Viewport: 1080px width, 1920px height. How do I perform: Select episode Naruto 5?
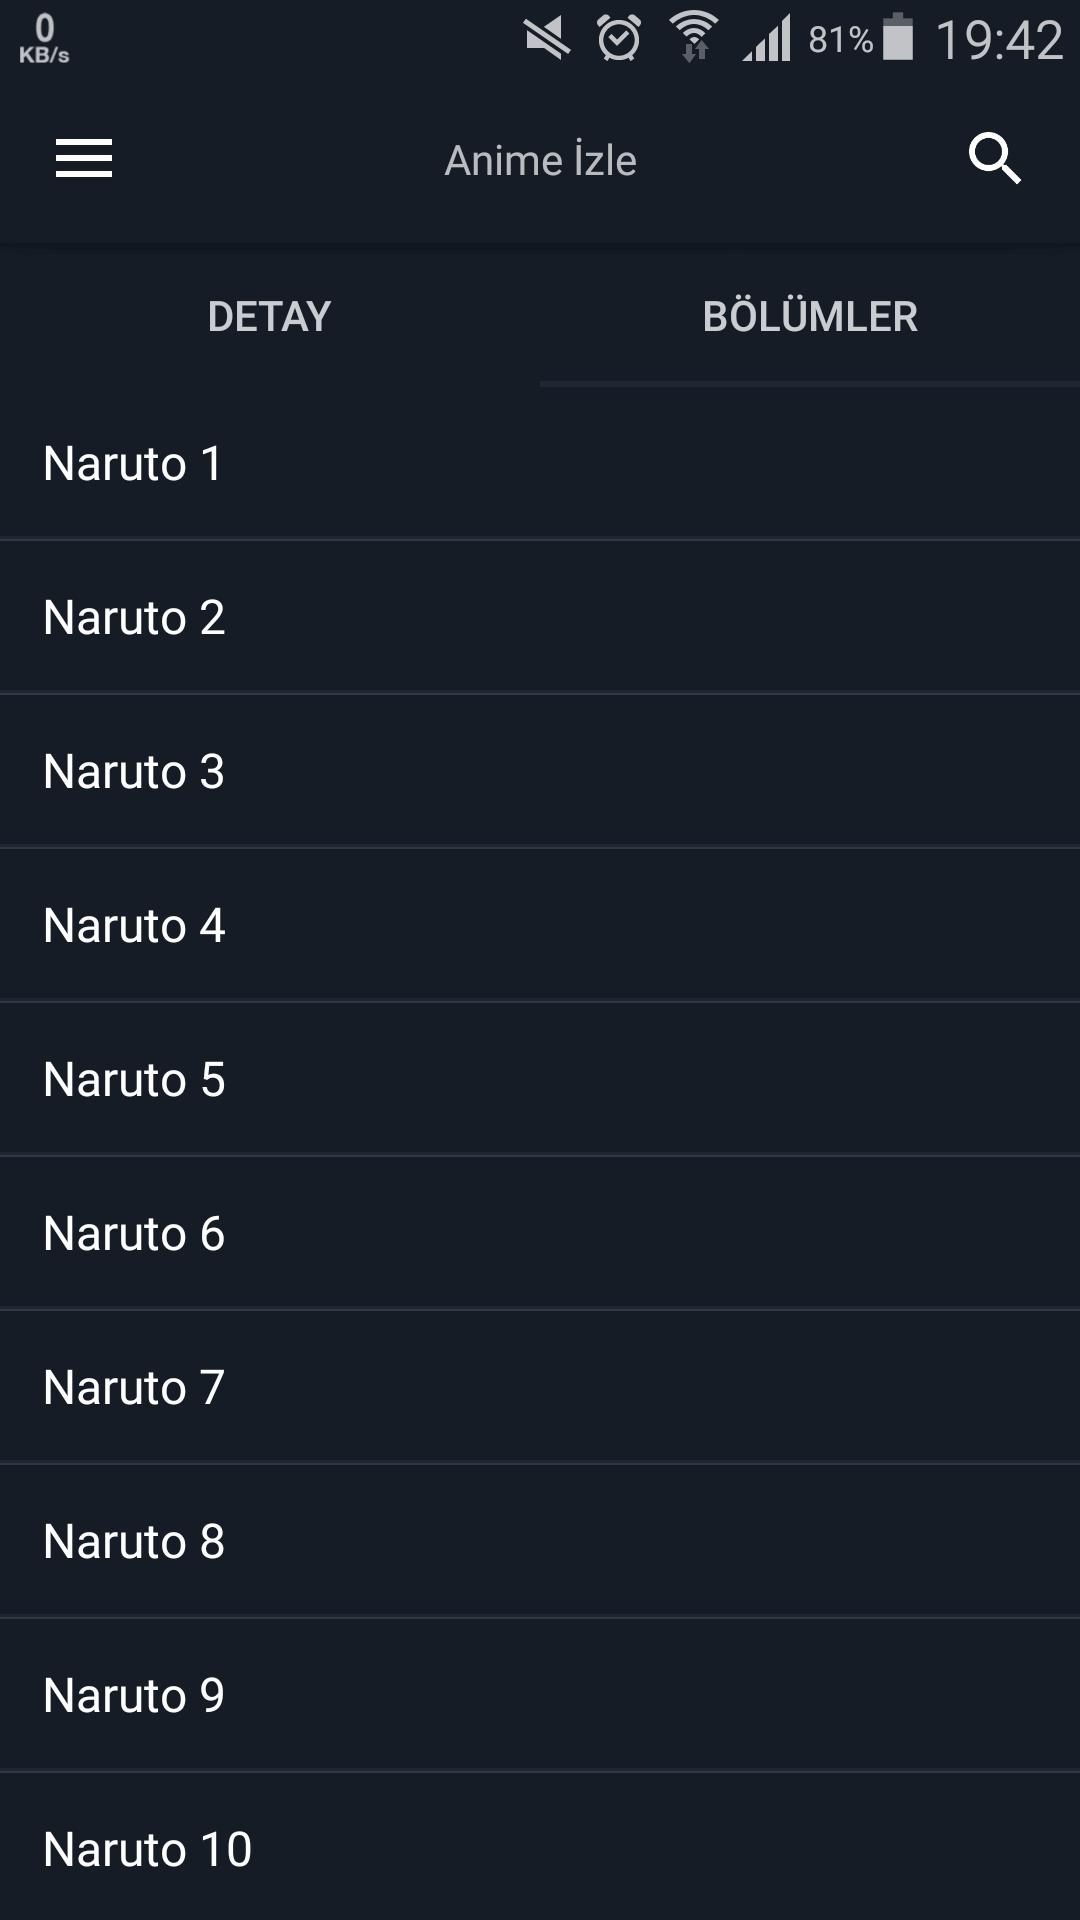pos(540,1080)
